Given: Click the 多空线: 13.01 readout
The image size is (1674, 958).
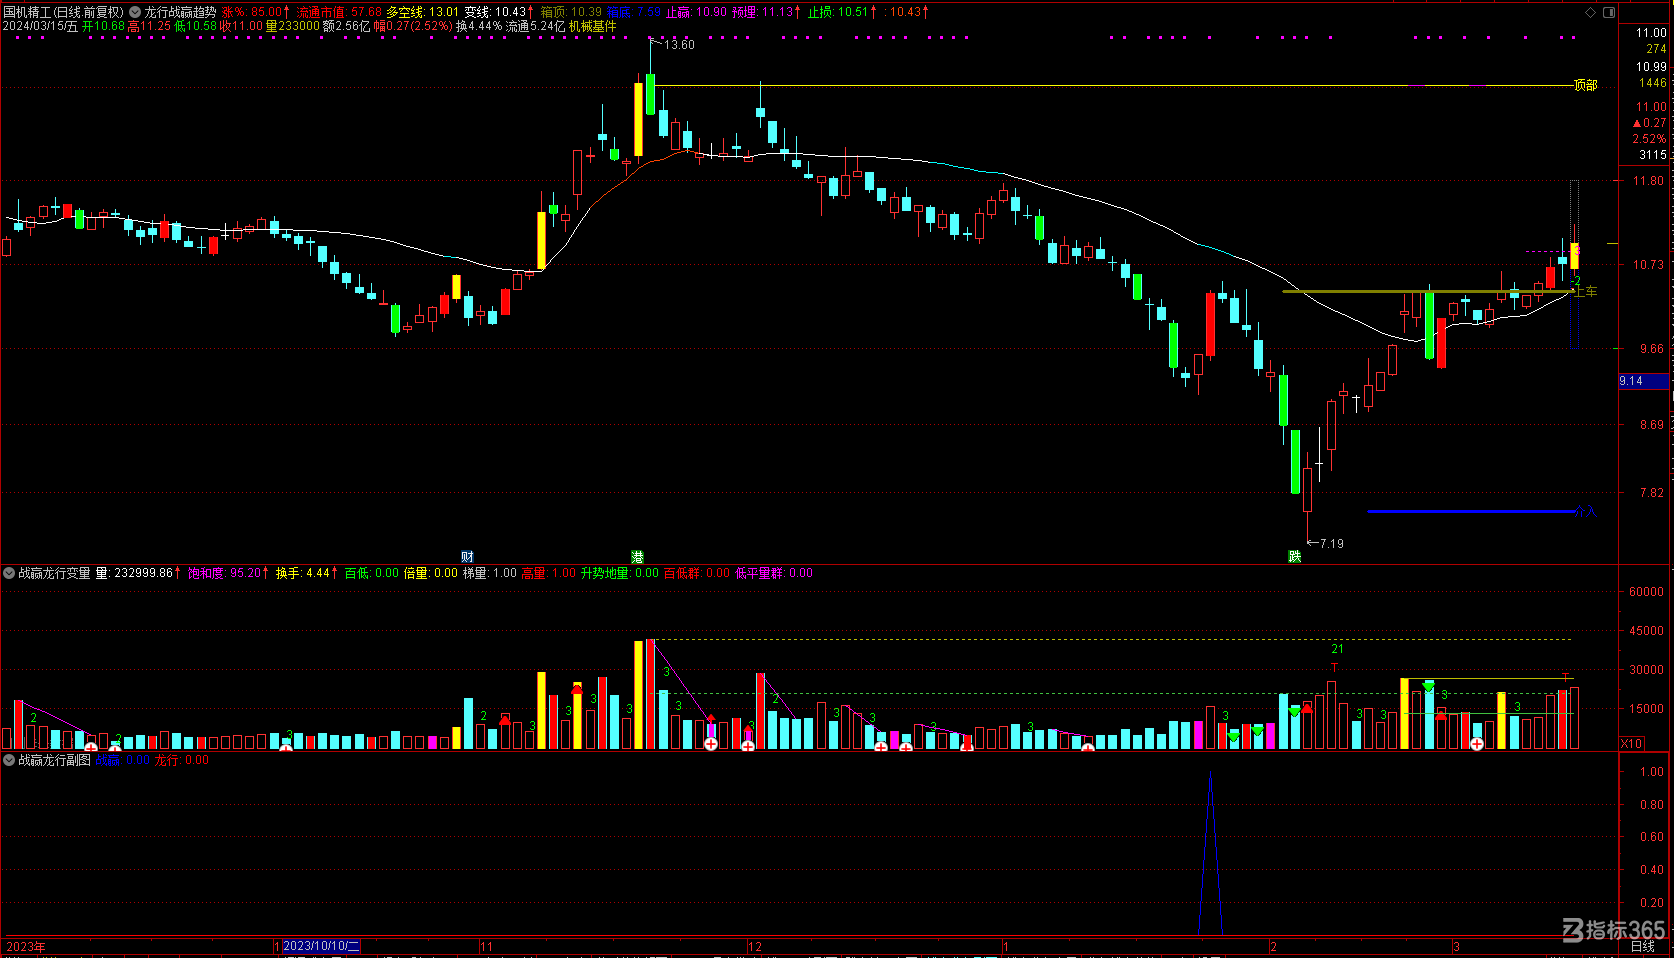Looking at the screenshot, I should click(x=423, y=12).
